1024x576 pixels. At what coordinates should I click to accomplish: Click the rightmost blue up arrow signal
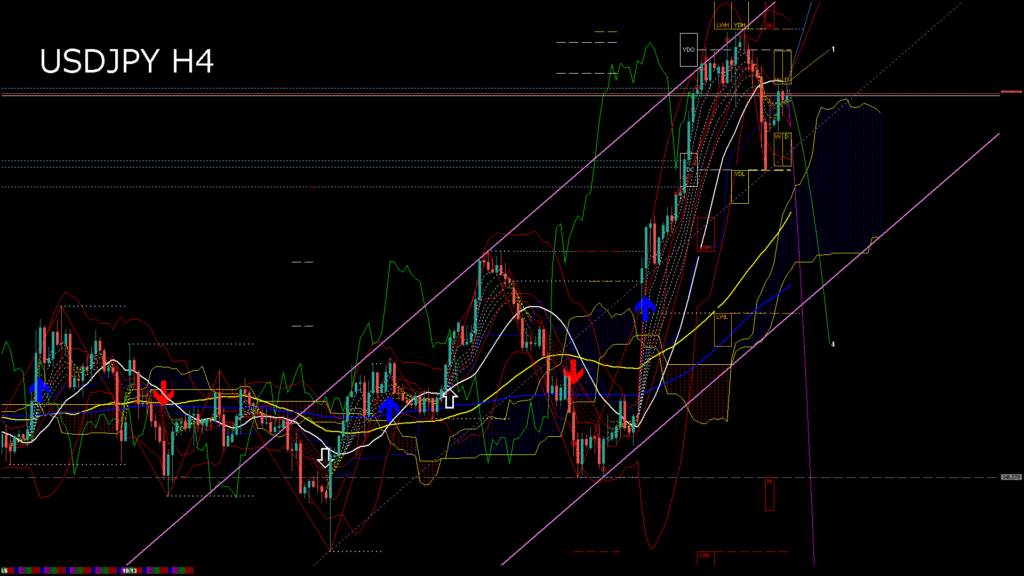pos(645,308)
